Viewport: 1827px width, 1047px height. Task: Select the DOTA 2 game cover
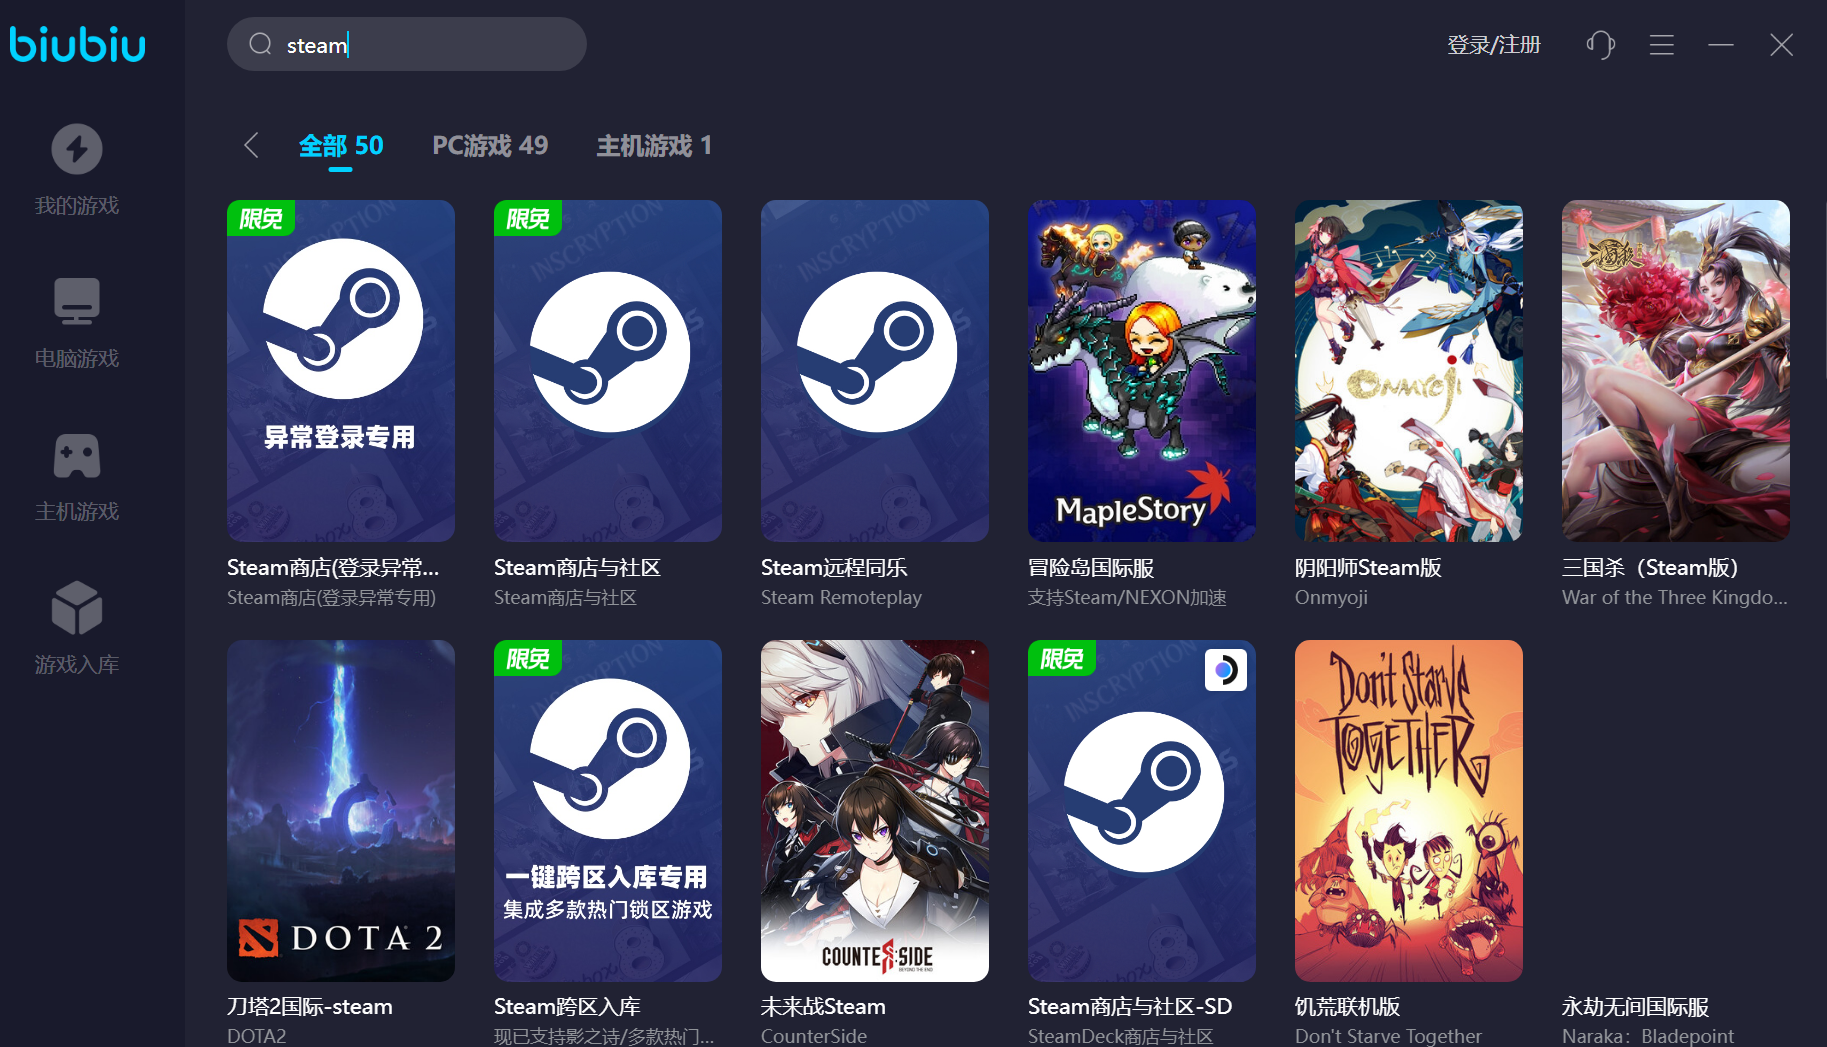coord(341,811)
